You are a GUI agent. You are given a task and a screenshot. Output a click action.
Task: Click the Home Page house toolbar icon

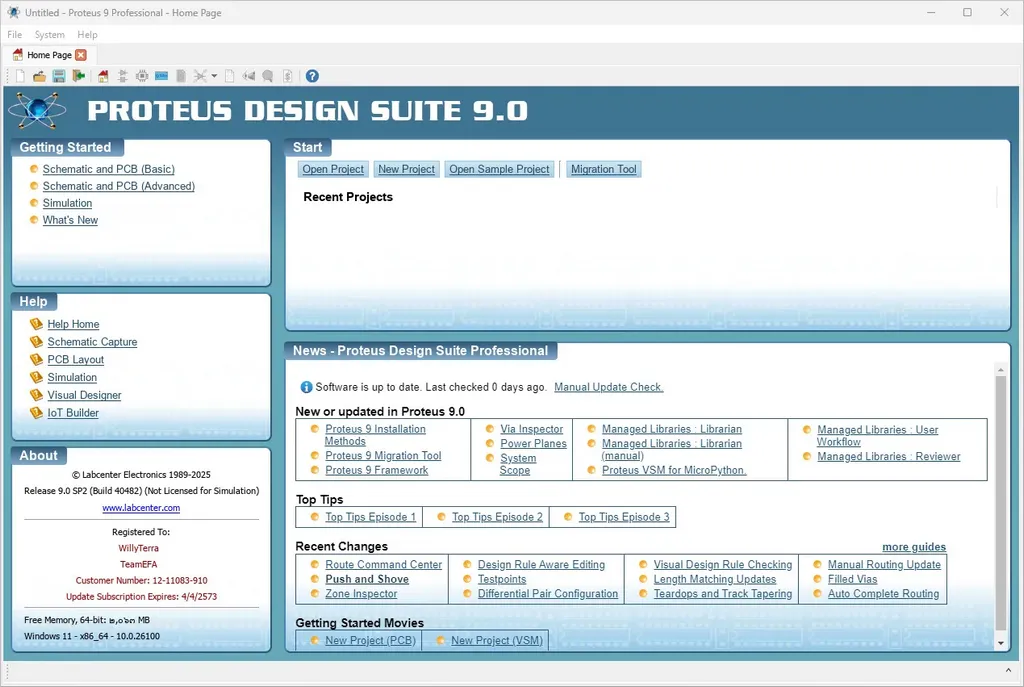tap(103, 76)
